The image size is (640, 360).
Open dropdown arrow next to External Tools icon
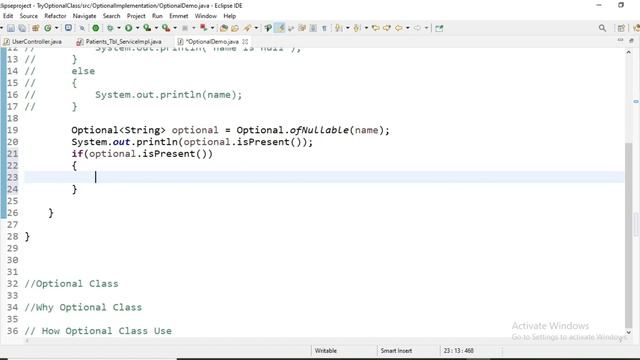175,28
